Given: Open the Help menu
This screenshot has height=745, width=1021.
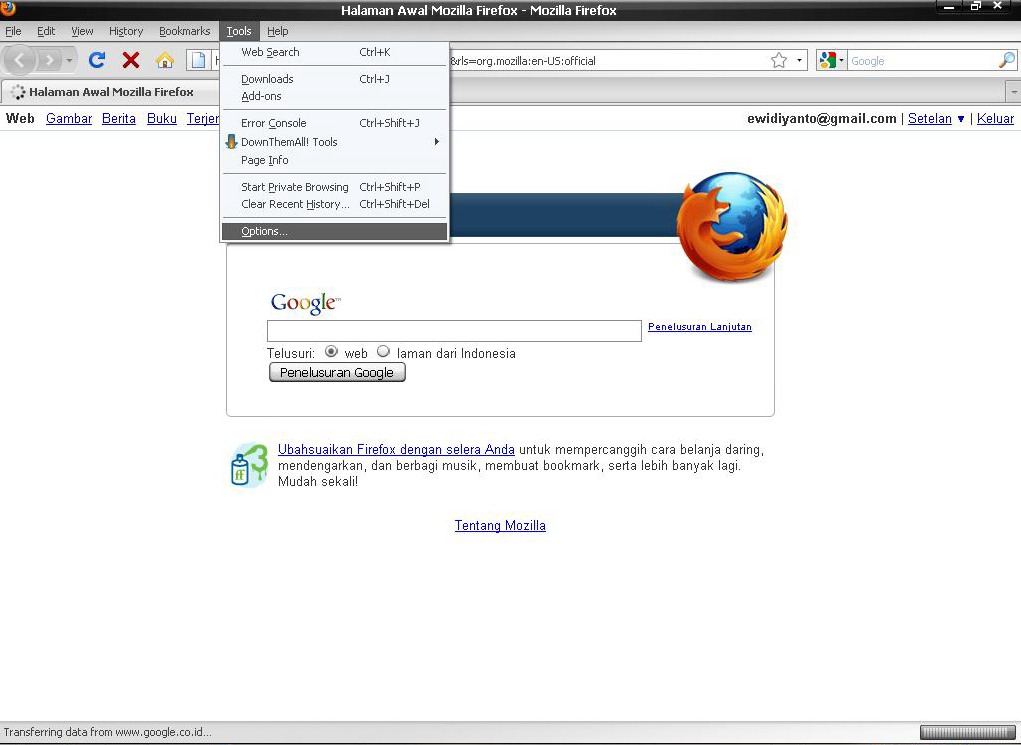Looking at the screenshot, I should (x=277, y=31).
